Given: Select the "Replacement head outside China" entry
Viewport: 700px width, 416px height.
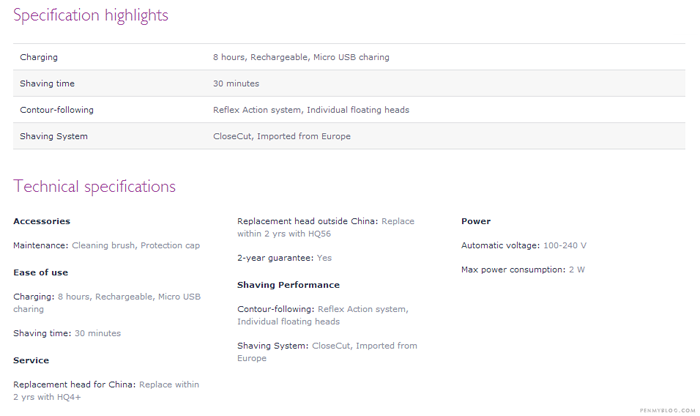Looking at the screenshot, I should click(325, 227).
